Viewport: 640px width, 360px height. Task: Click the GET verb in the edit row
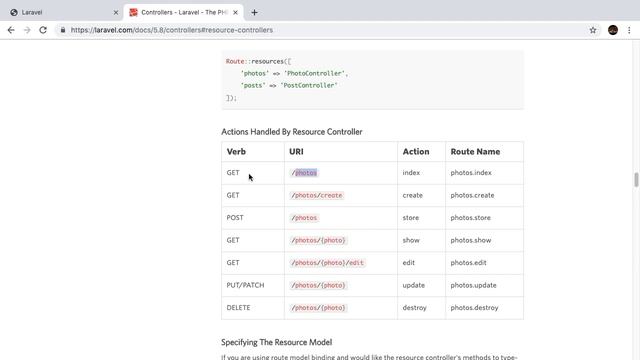tap(233, 263)
